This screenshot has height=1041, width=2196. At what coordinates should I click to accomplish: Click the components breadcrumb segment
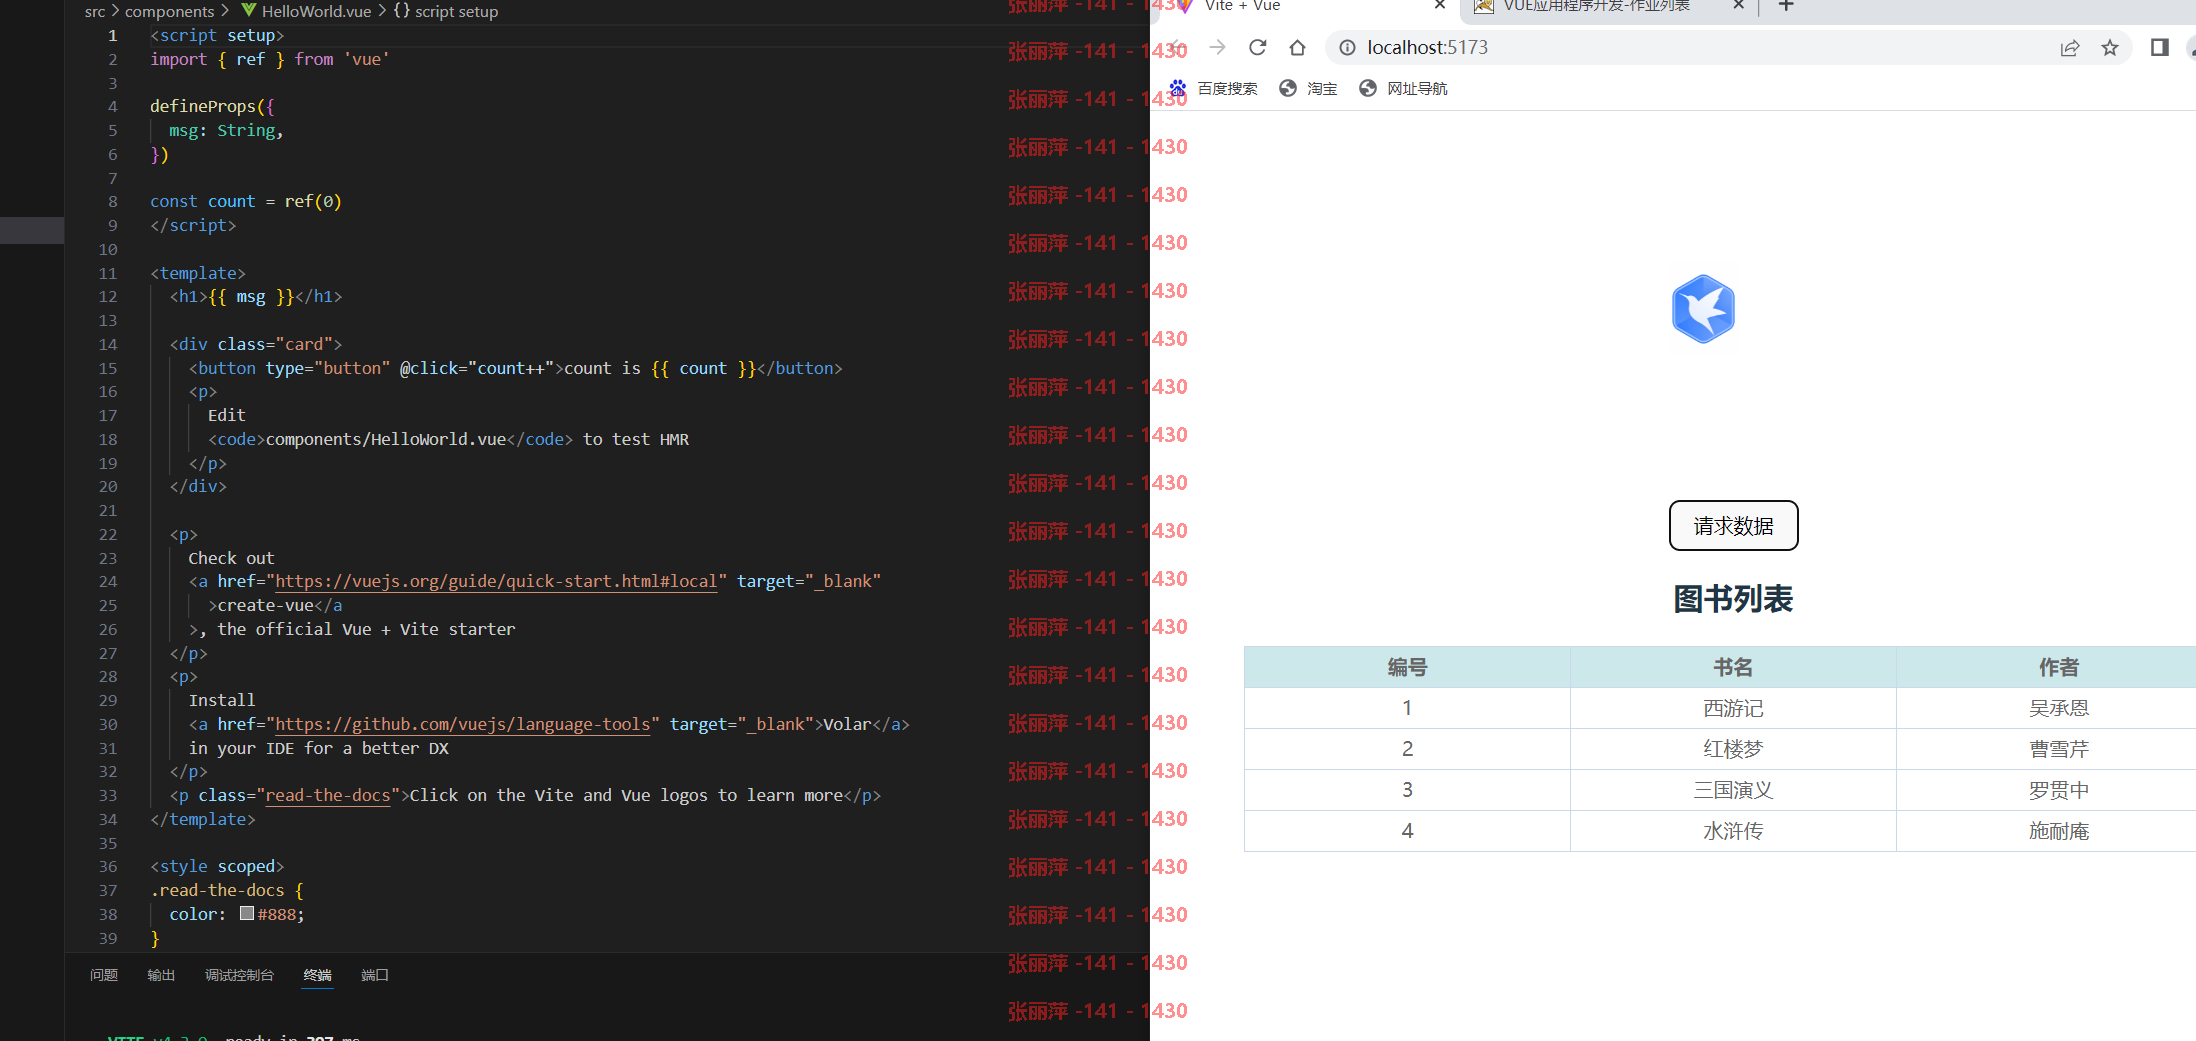pyautogui.click(x=169, y=11)
